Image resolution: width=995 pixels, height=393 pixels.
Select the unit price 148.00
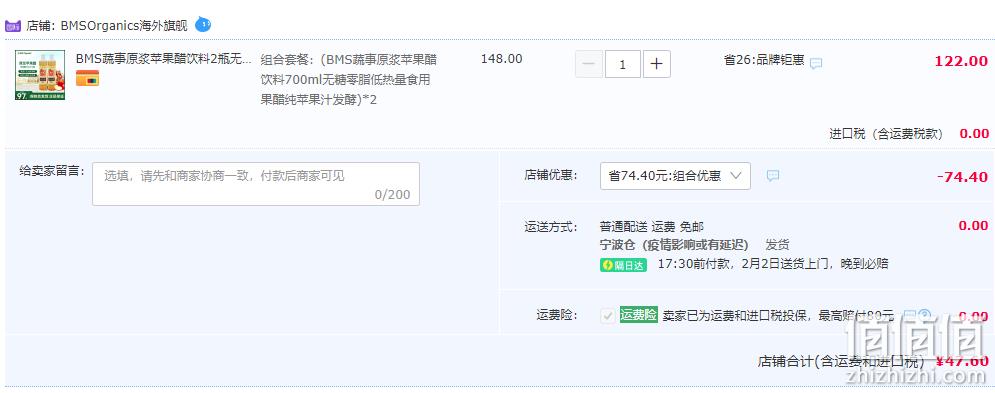(x=501, y=59)
